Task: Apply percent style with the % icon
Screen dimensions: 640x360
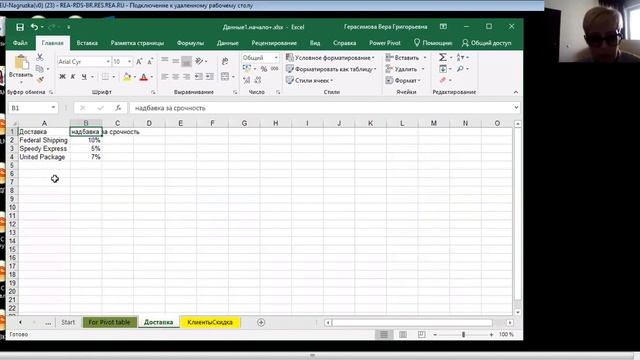Action: point(264,69)
